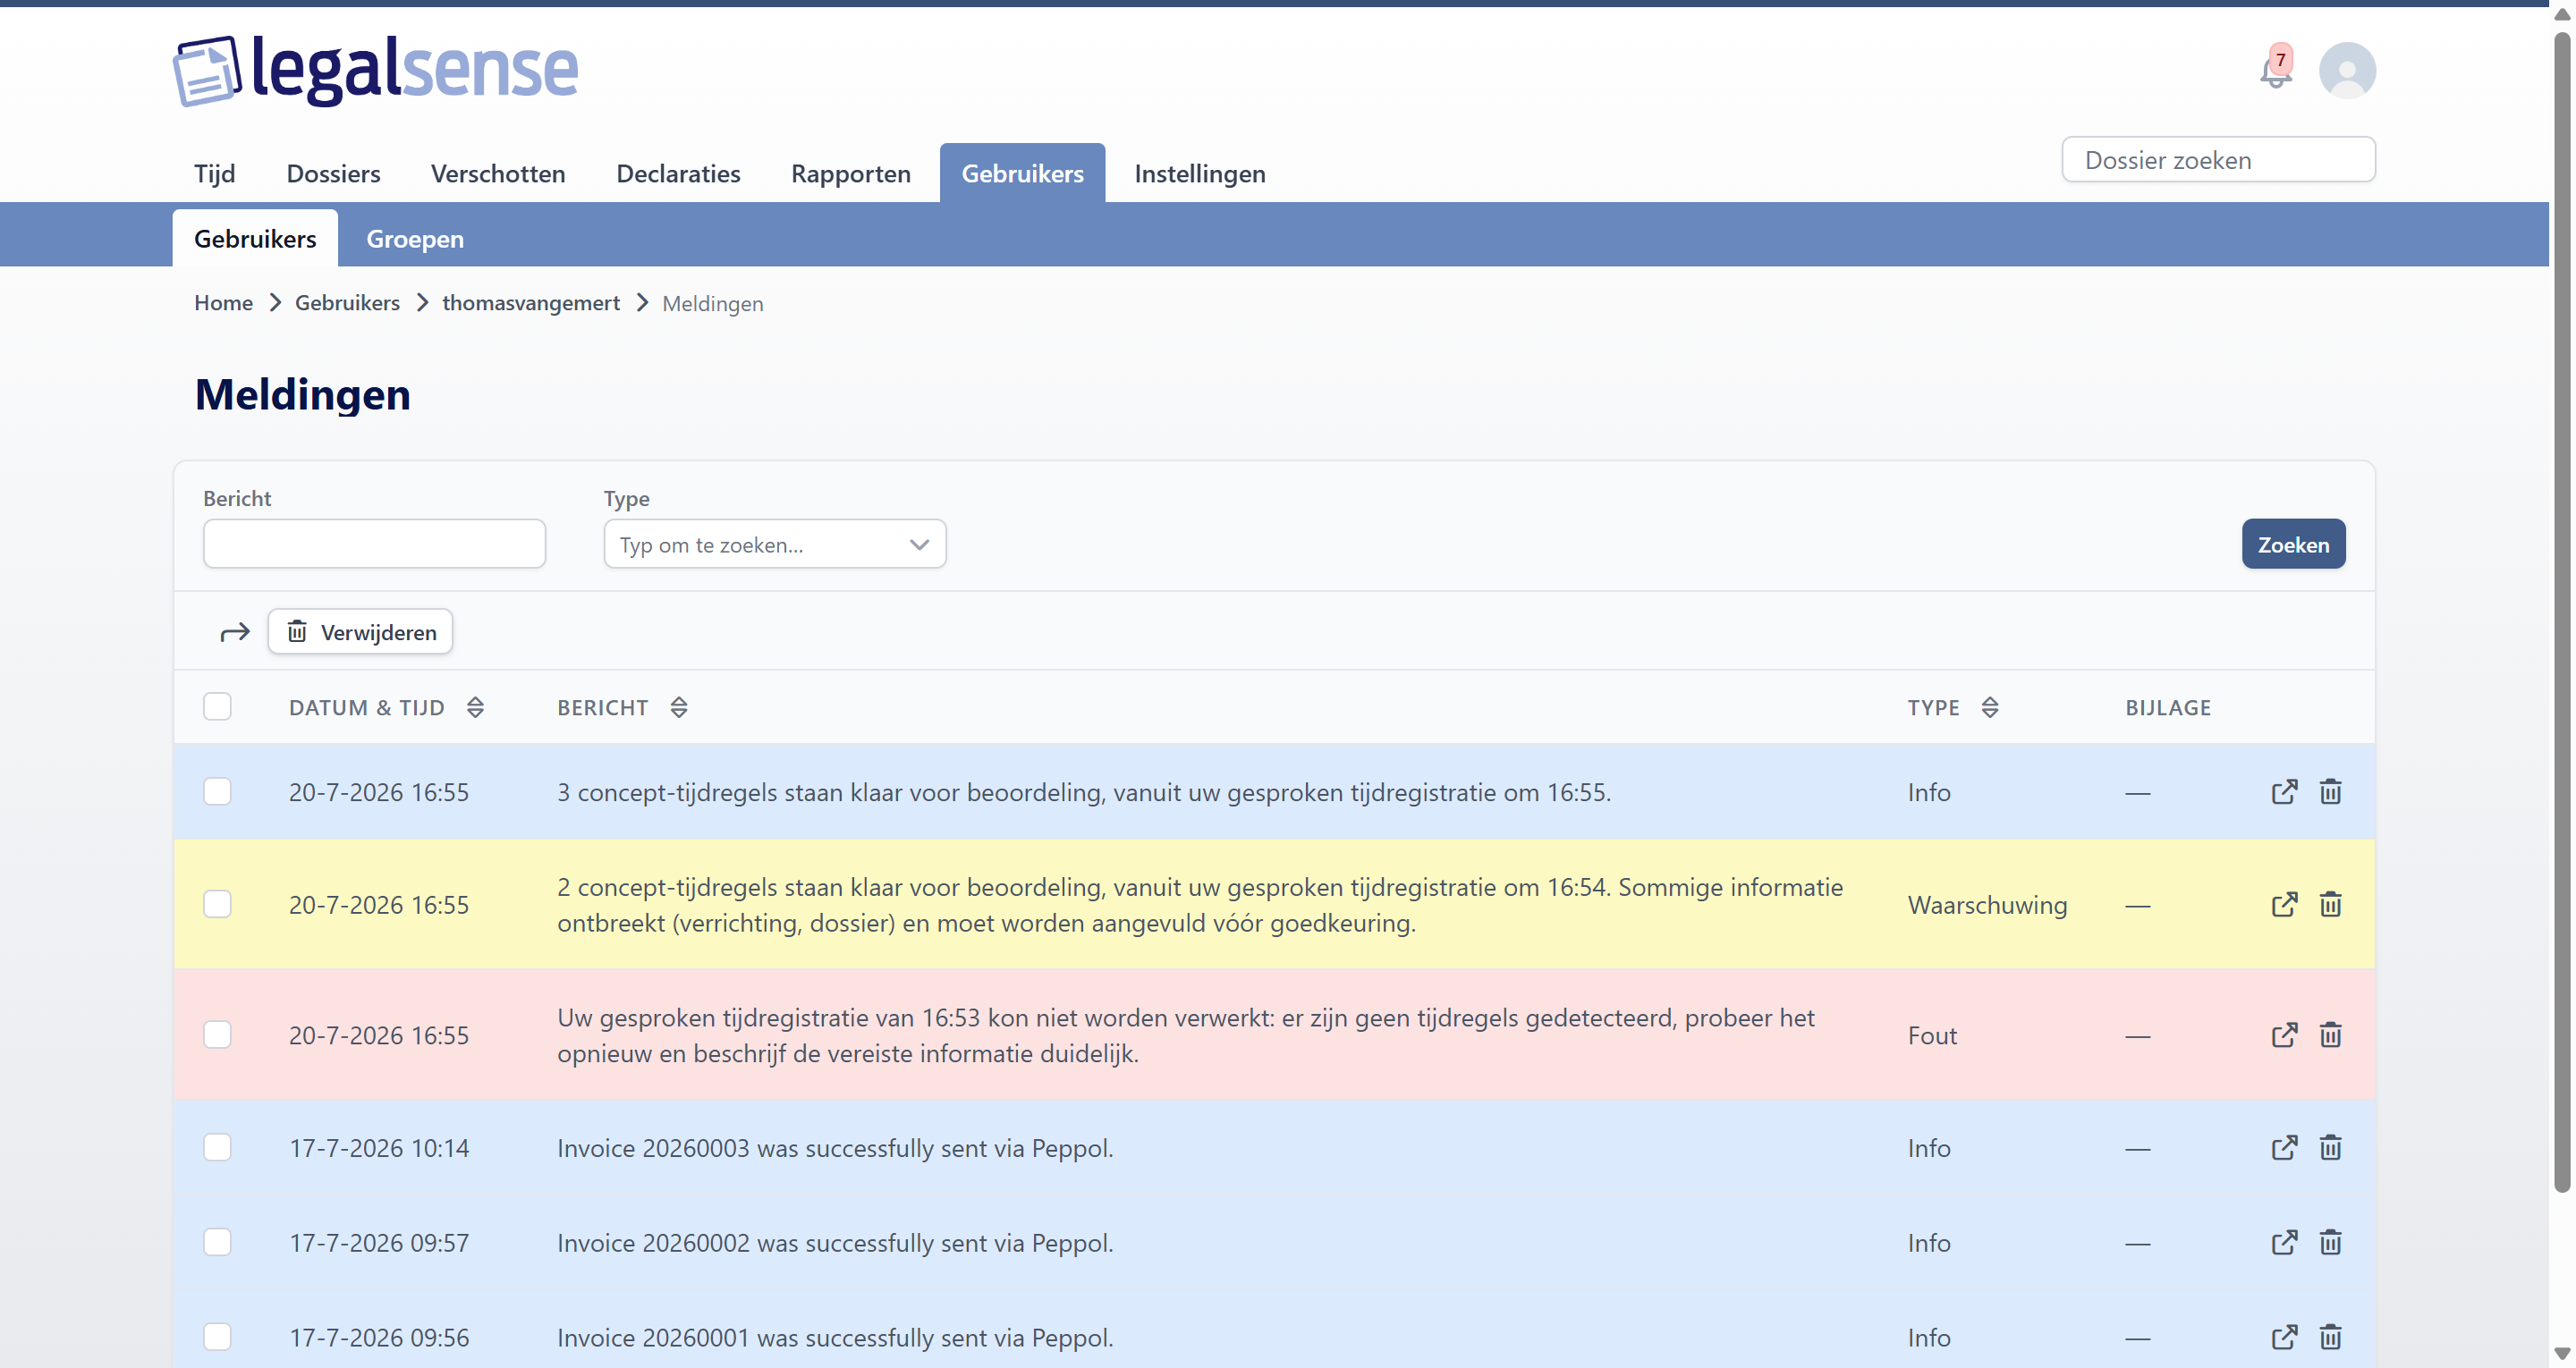Viewport: 2576px width, 1368px height.
Task: Sort by Bericht column arrows
Action: point(679,708)
